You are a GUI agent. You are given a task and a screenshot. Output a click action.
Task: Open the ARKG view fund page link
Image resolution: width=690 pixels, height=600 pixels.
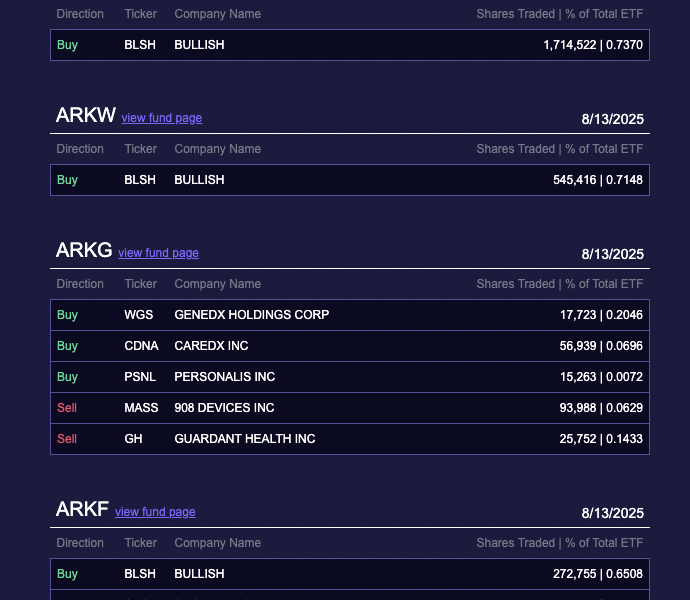158,253
